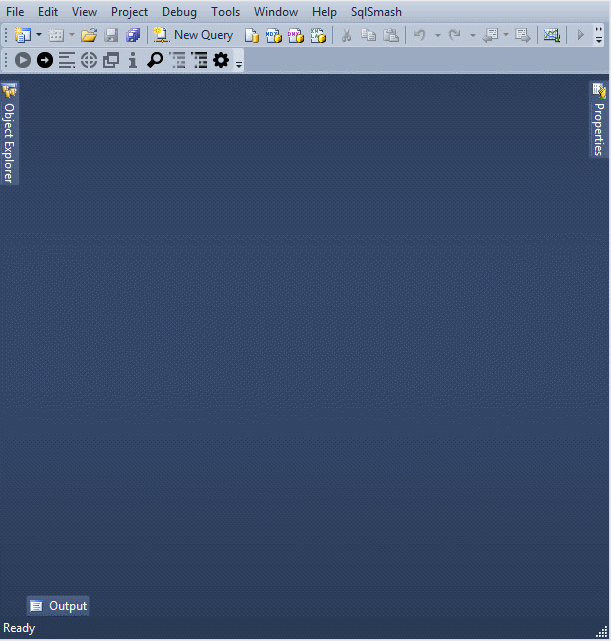Open the View menu
The height and width of the screenshot is (641, 611).
[84, 12]
